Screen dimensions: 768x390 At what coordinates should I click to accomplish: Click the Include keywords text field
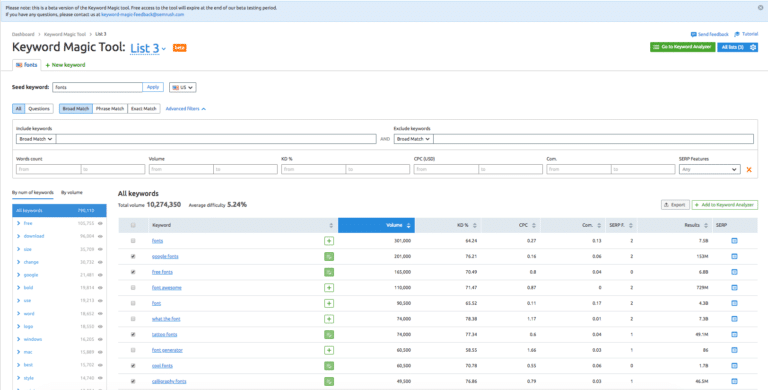[x=216, y=139]
